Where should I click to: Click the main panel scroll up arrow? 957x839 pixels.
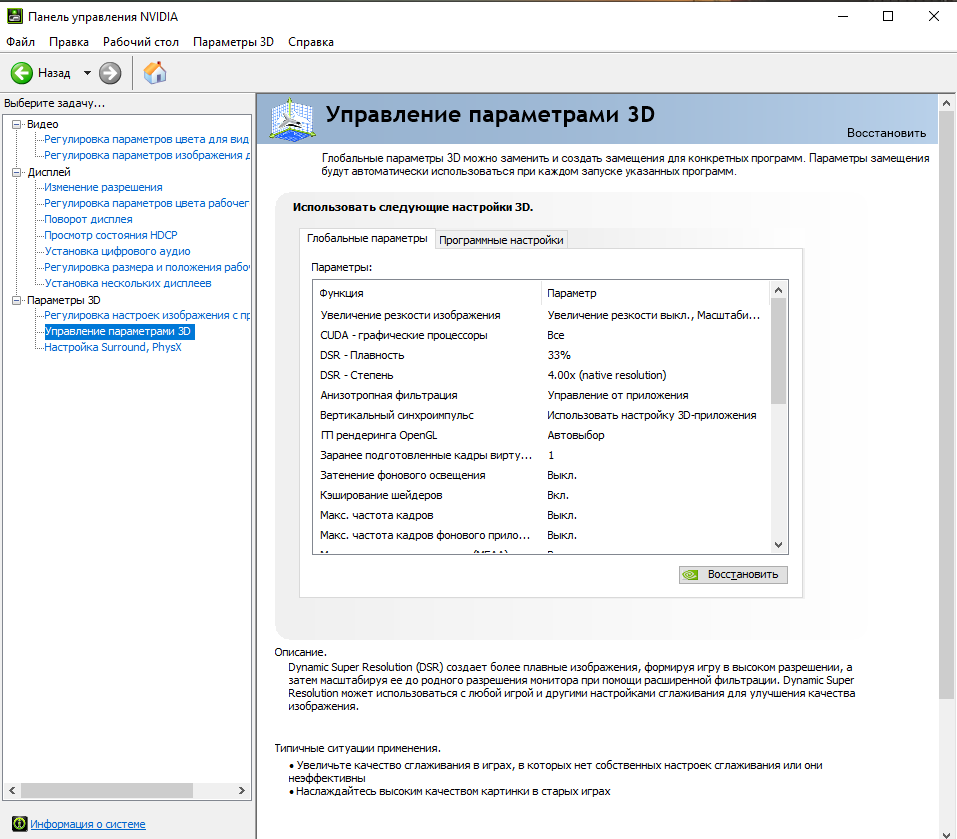point(947,104)
